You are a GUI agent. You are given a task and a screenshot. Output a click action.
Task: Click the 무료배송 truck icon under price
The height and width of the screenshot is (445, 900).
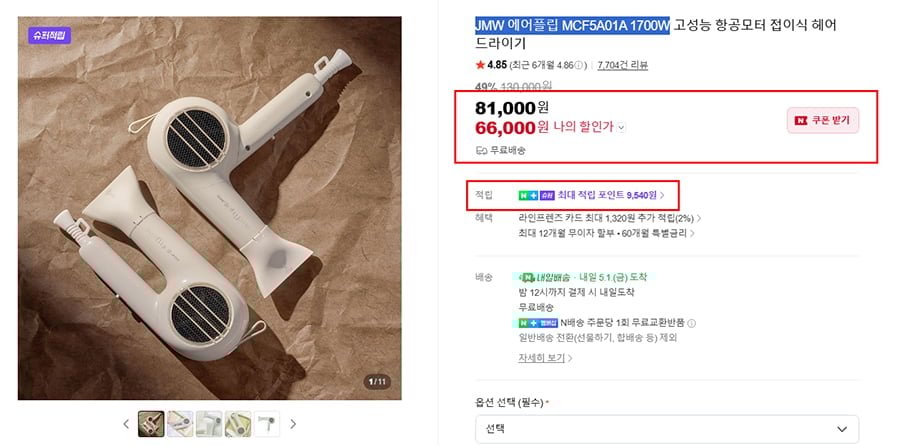481,150
